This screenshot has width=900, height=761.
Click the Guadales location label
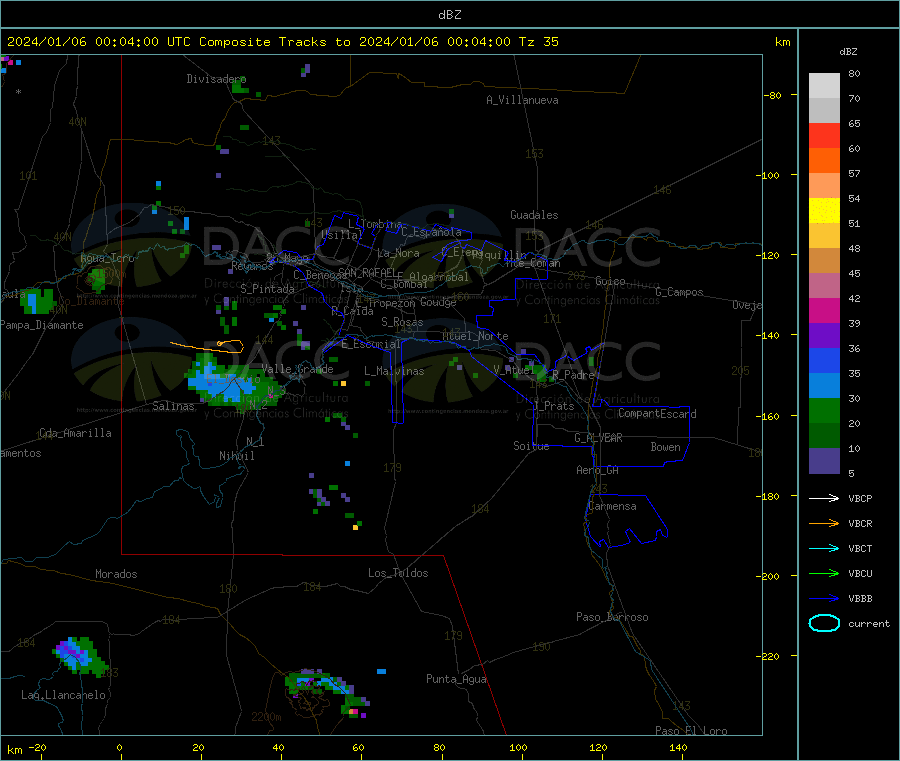pyautogui.click(x=534, y=215)
